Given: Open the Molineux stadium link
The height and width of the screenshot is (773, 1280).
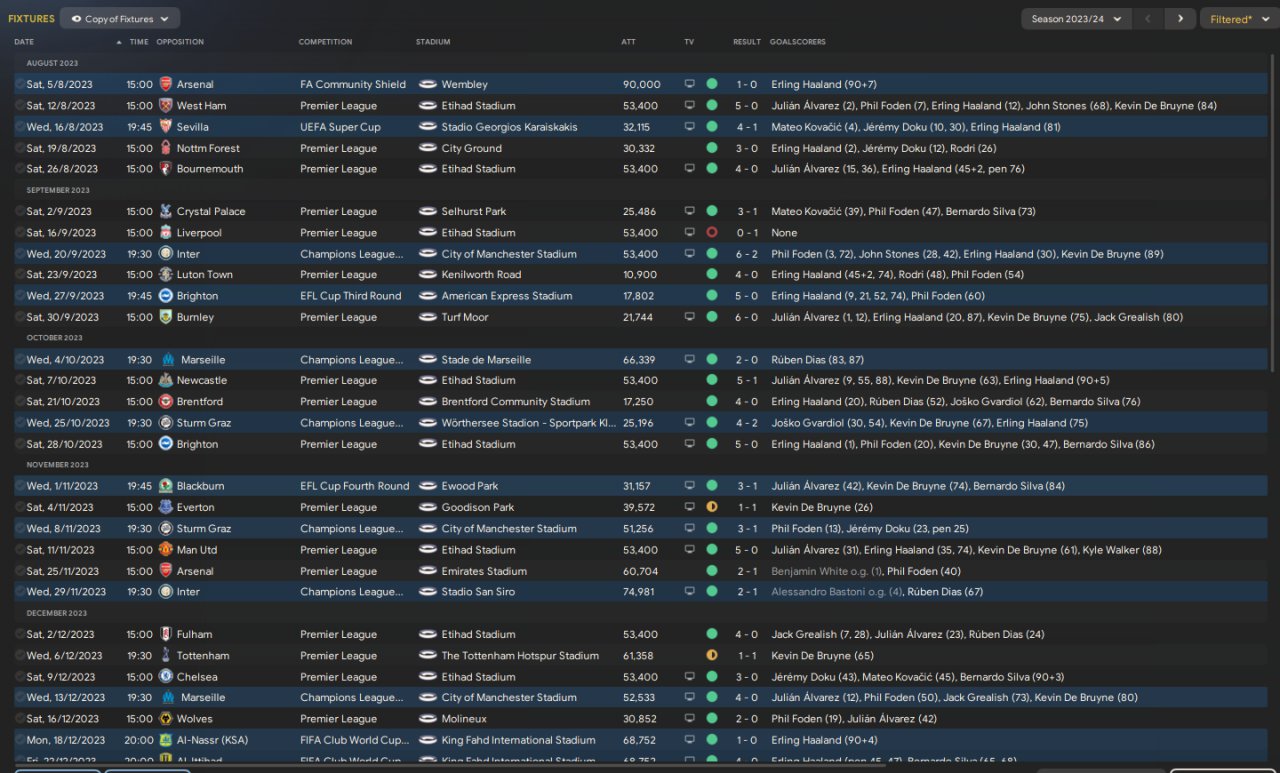Looking at the screenshot, I should (464, 719).
